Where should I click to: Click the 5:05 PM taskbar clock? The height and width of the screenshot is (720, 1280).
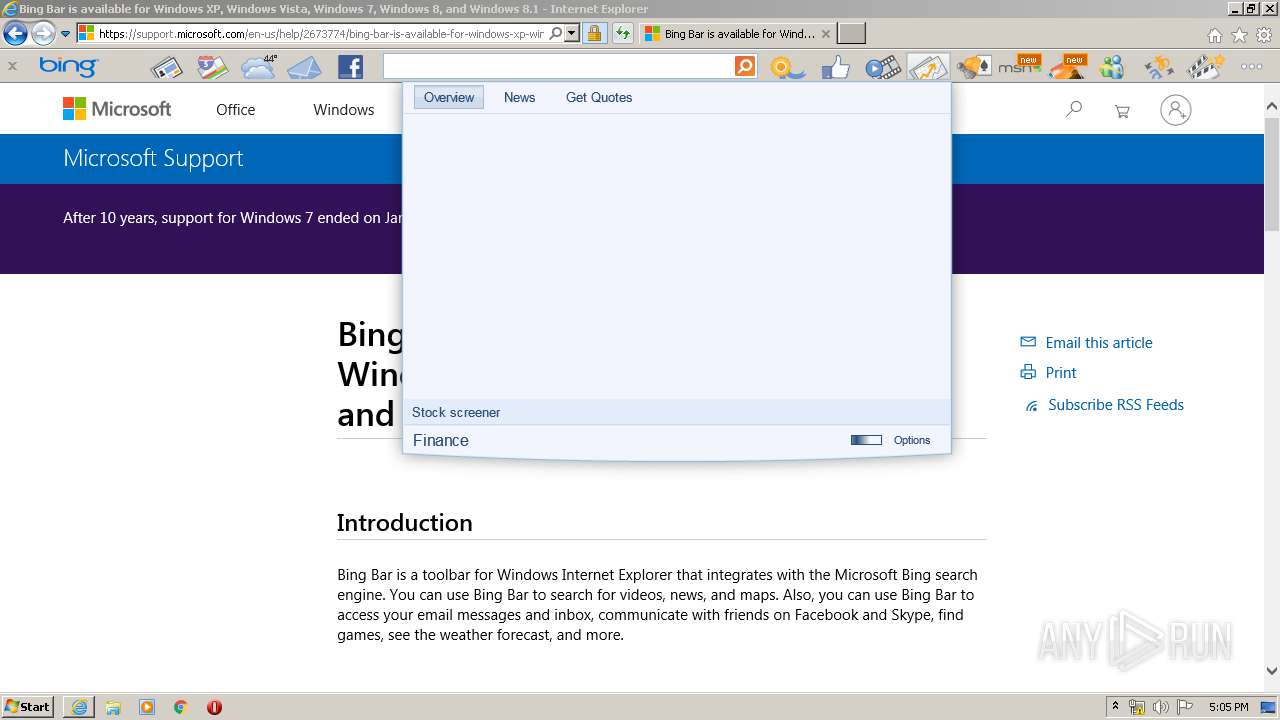coord(1229,707)
